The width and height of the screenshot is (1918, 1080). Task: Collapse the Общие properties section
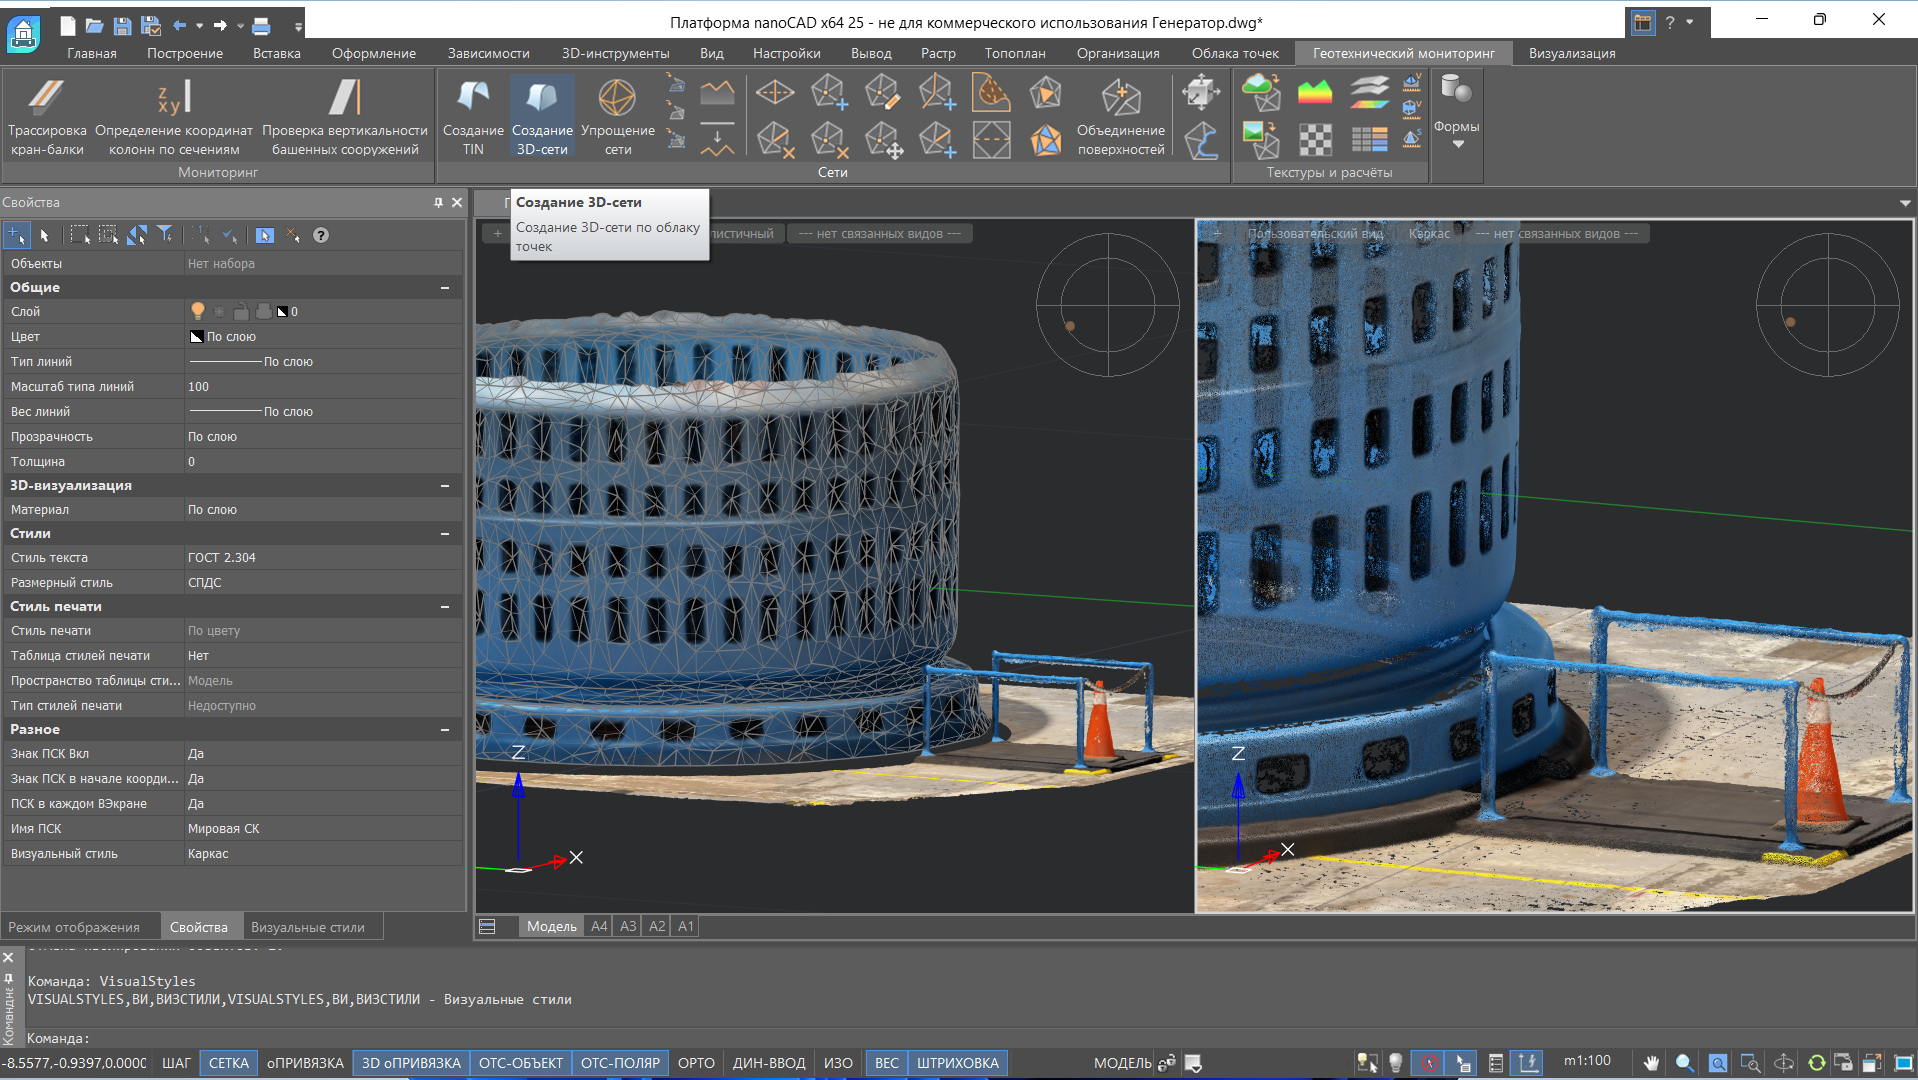pos(444,288)
